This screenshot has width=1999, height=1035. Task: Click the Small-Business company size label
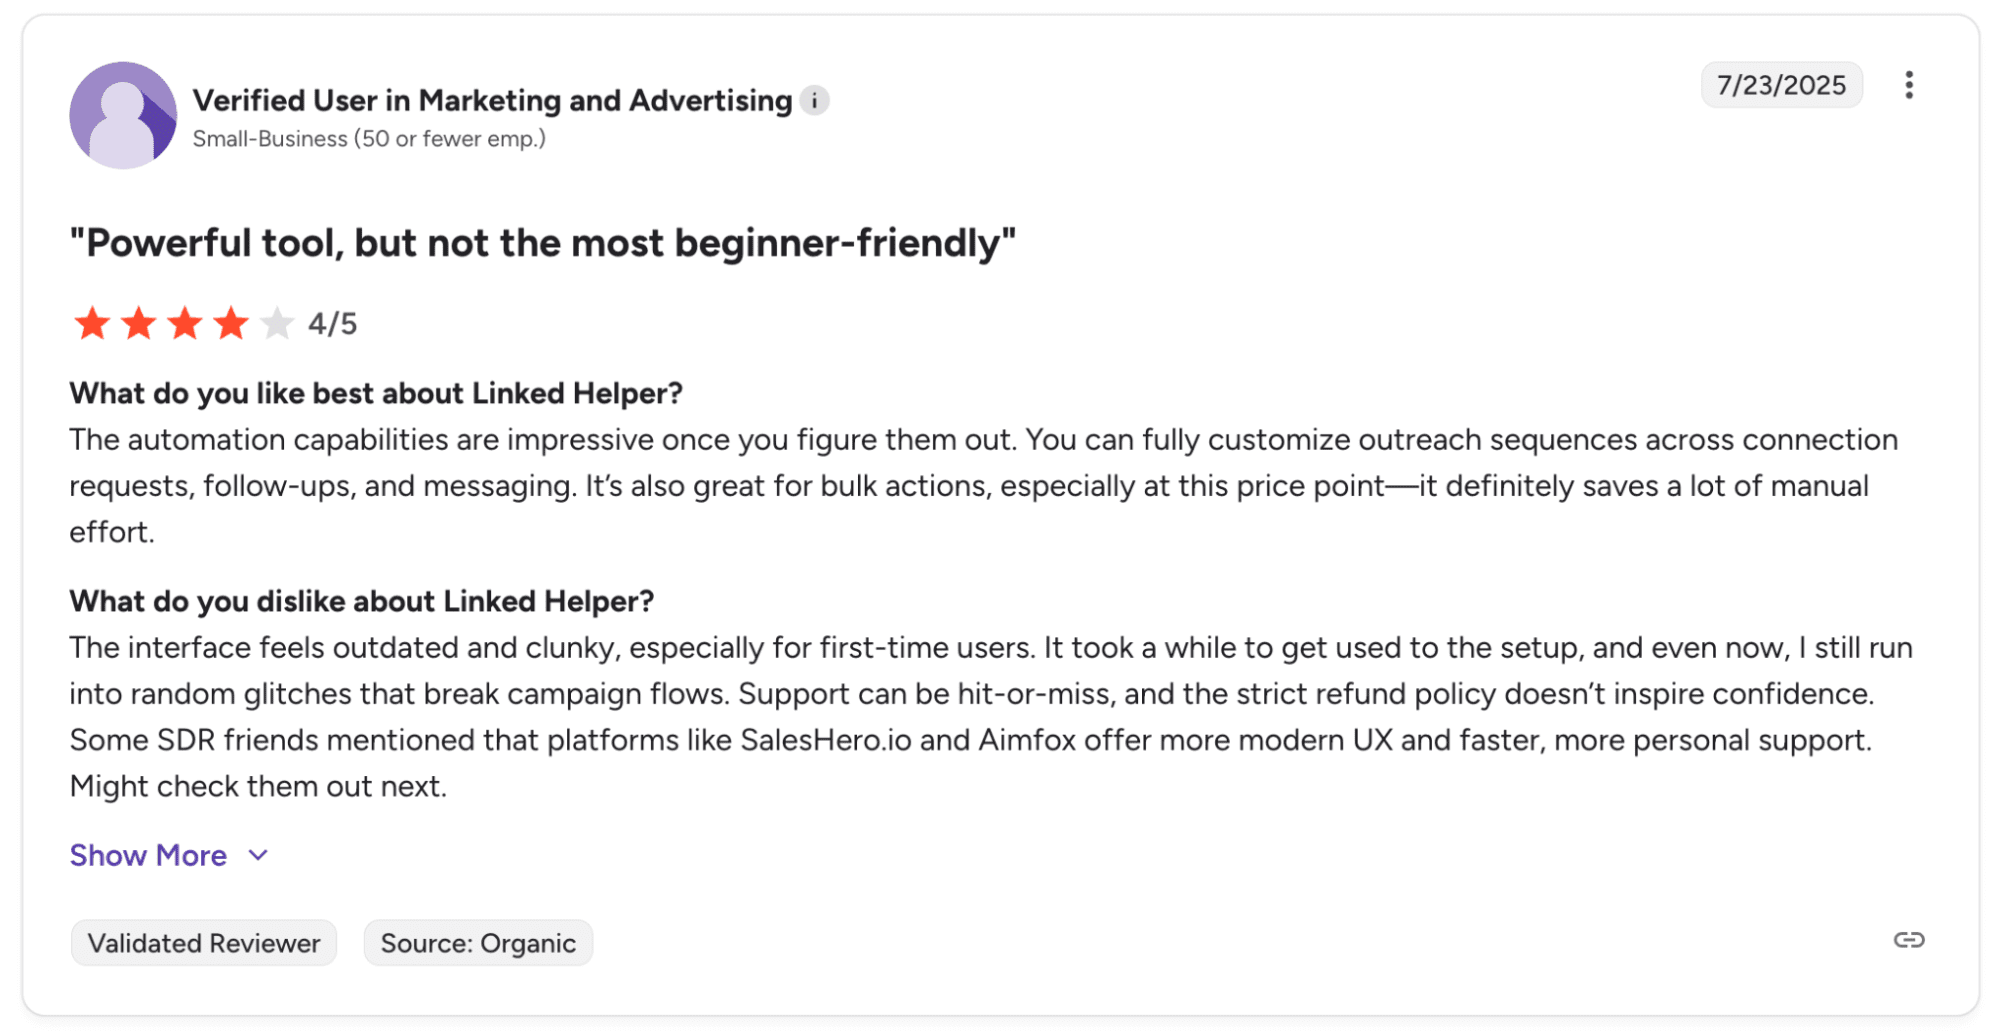coord(369,139)
